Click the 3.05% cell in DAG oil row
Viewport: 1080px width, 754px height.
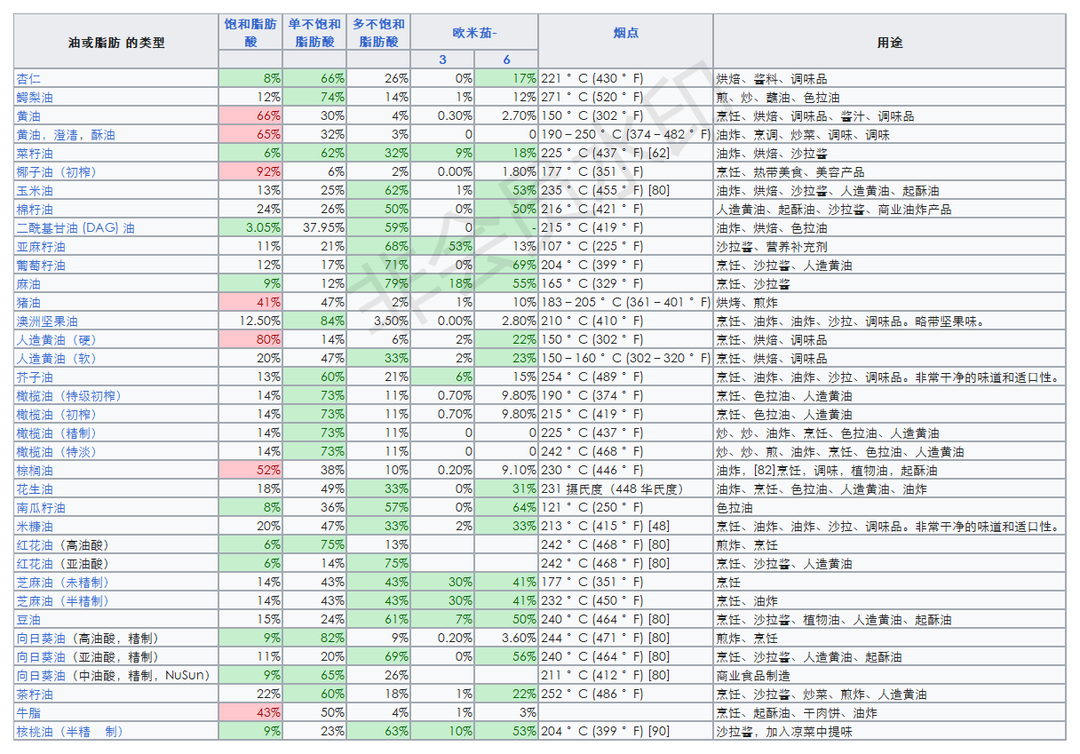pos(251,227)
